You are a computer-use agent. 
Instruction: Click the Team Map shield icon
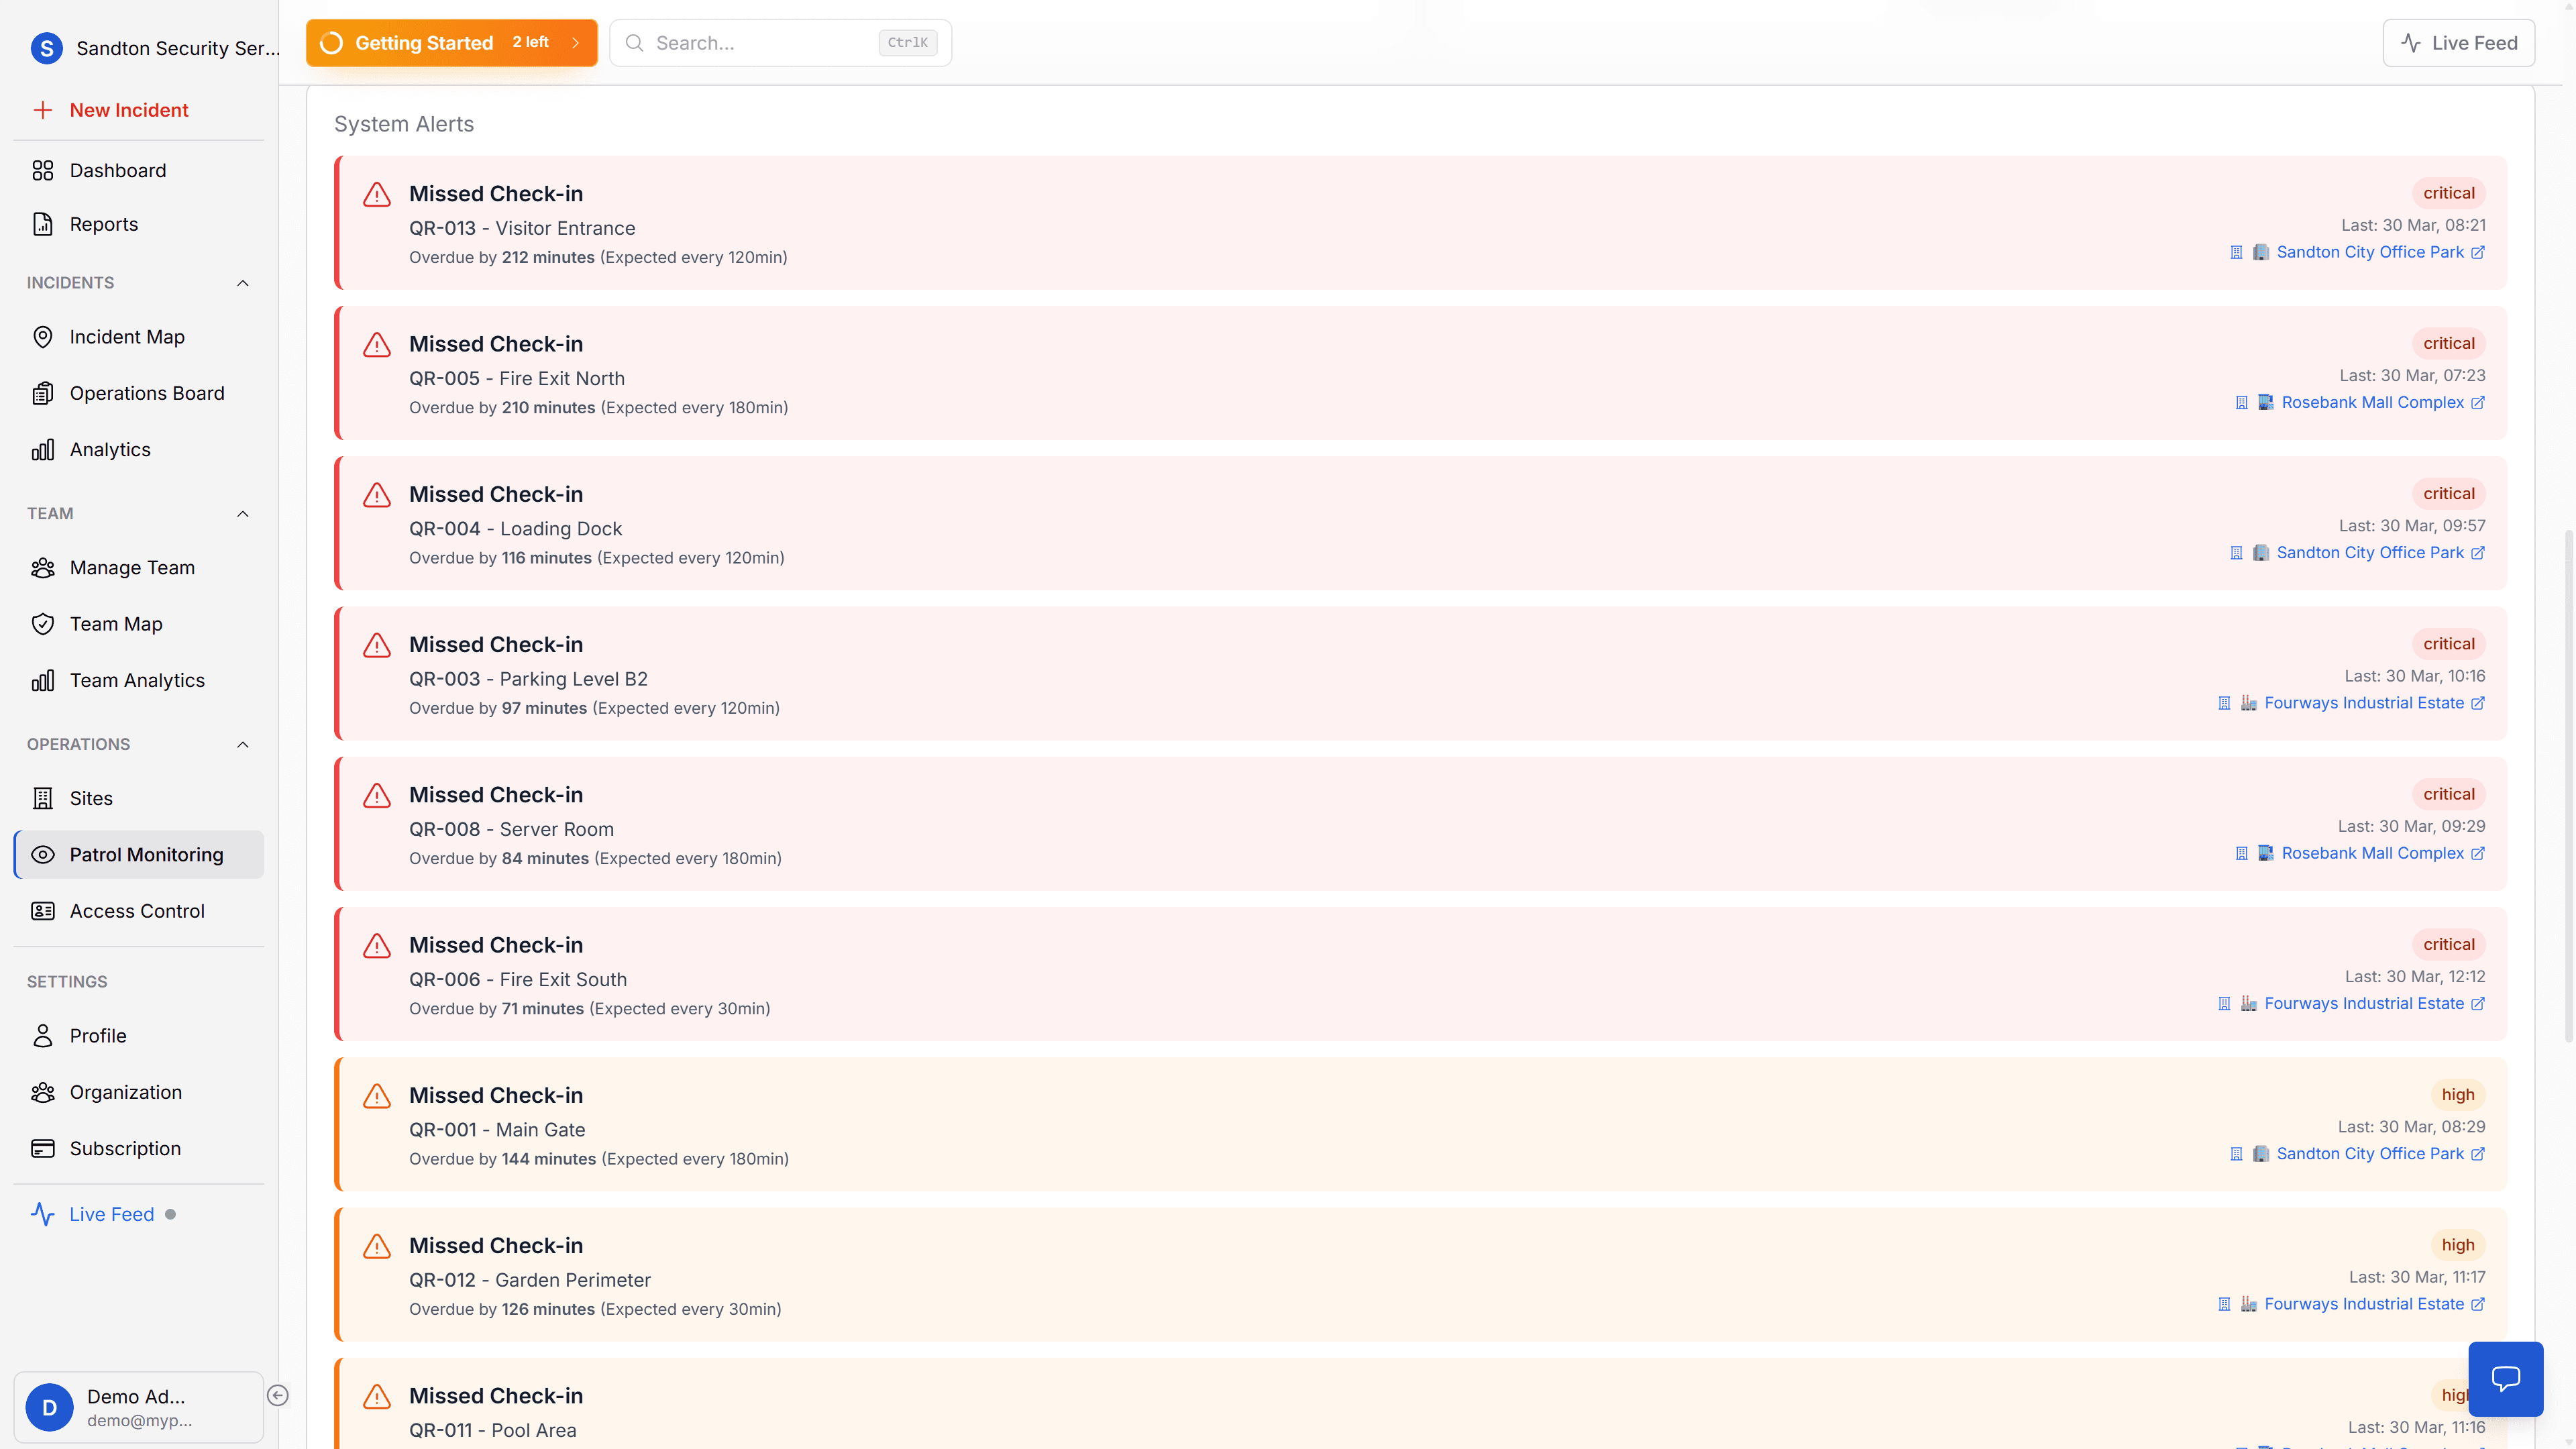pos(42,624)
